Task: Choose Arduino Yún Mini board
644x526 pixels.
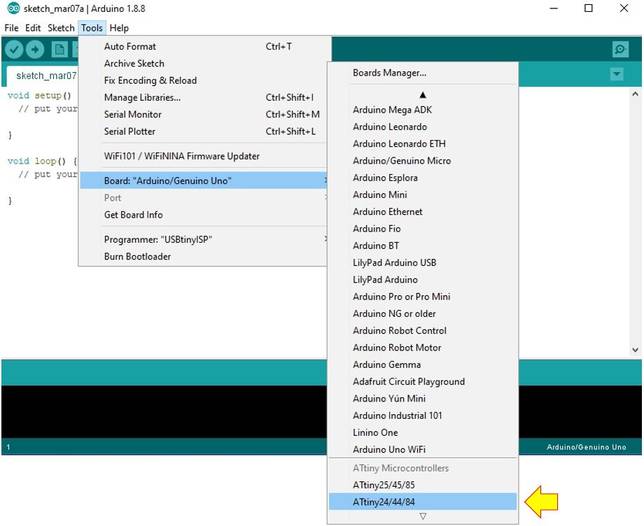Action: tap(423, 398)
